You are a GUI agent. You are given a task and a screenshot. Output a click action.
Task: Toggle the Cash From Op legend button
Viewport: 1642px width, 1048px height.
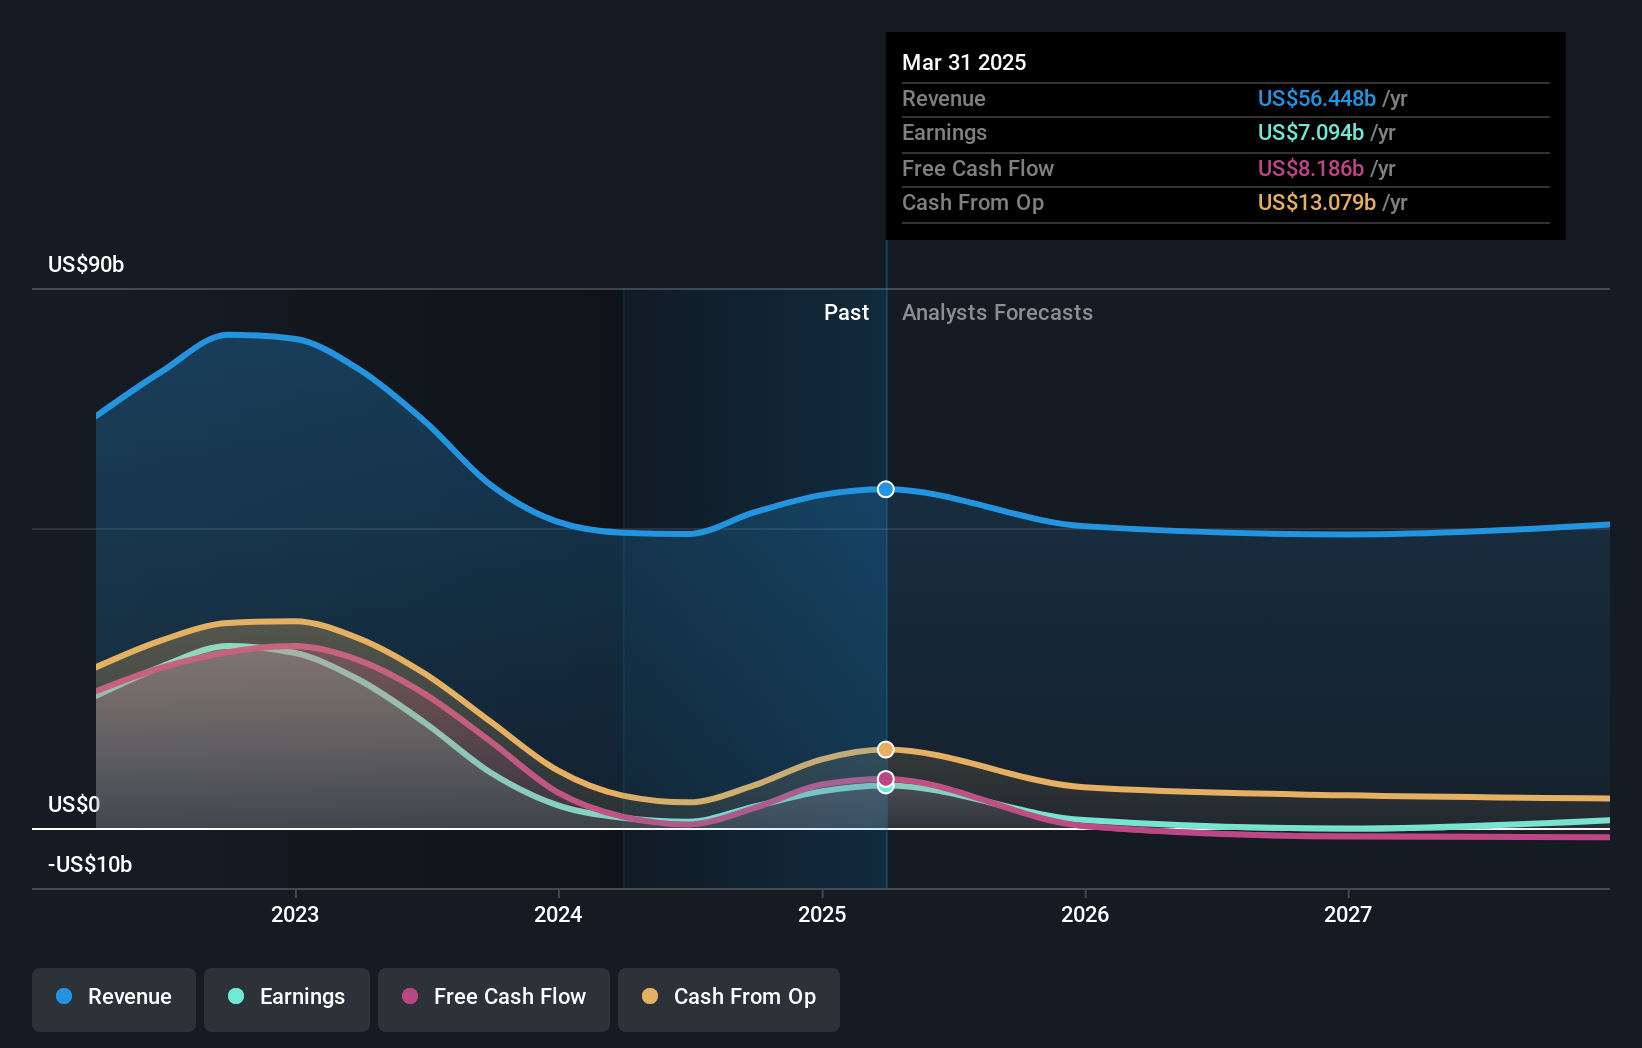click(x=729, y=999)
